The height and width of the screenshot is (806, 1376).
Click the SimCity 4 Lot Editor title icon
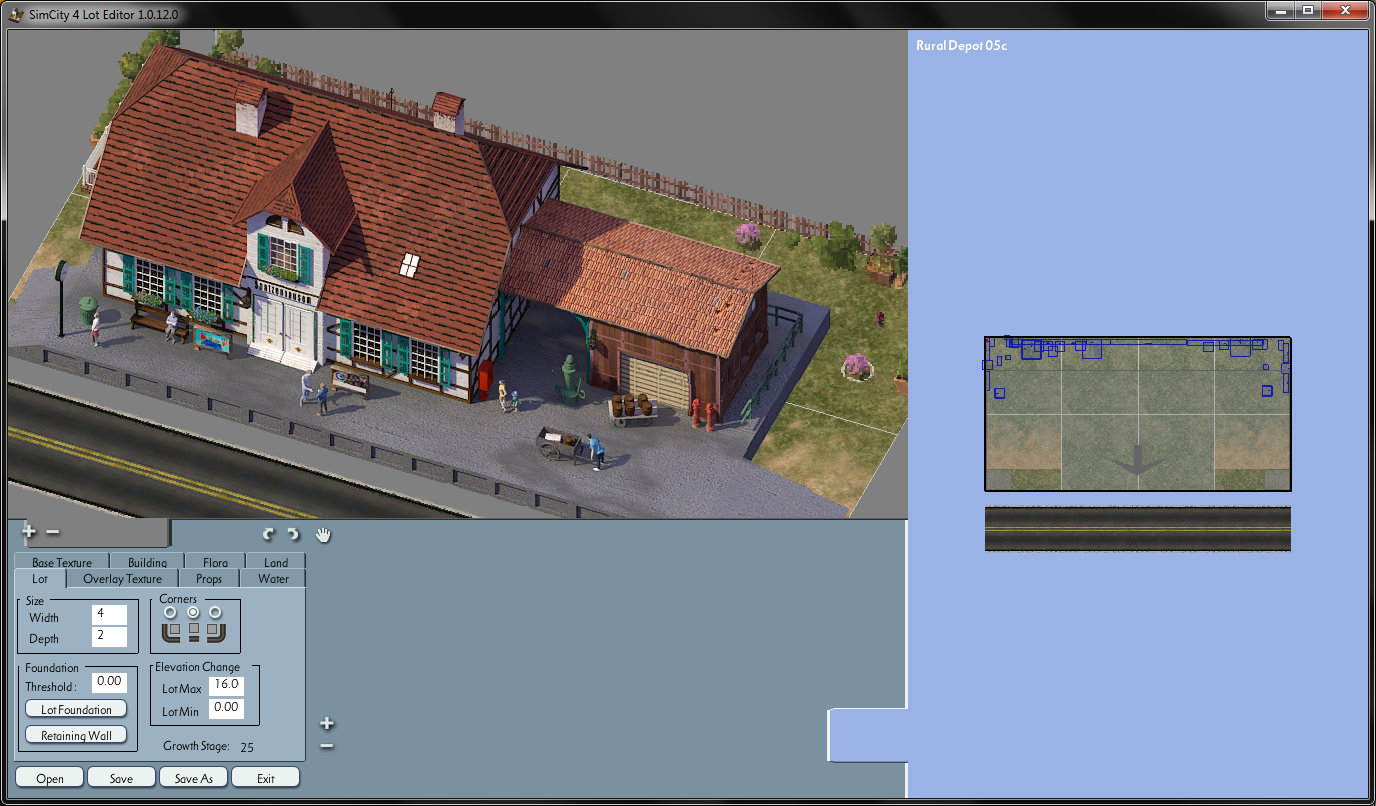coord(16,13)
